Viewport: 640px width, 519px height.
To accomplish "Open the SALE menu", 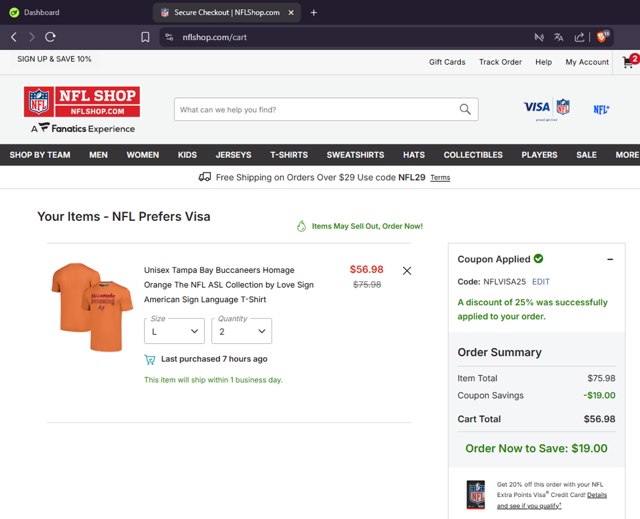I will [586, 155].
